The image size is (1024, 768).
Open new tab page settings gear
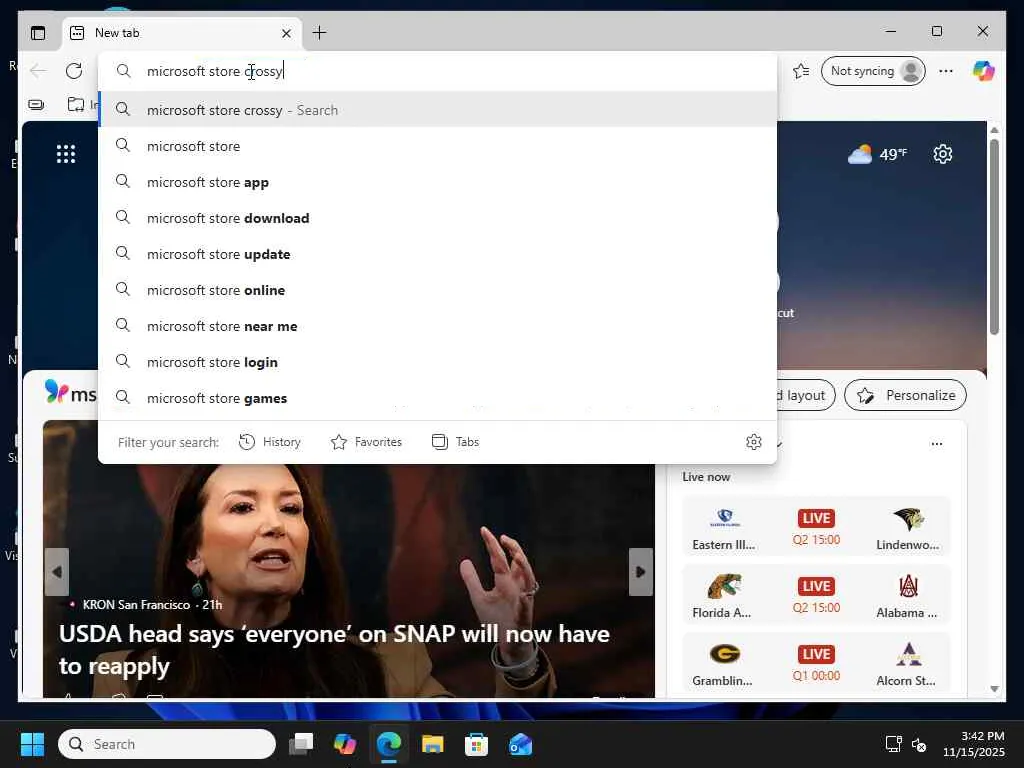tap(942, 154)
